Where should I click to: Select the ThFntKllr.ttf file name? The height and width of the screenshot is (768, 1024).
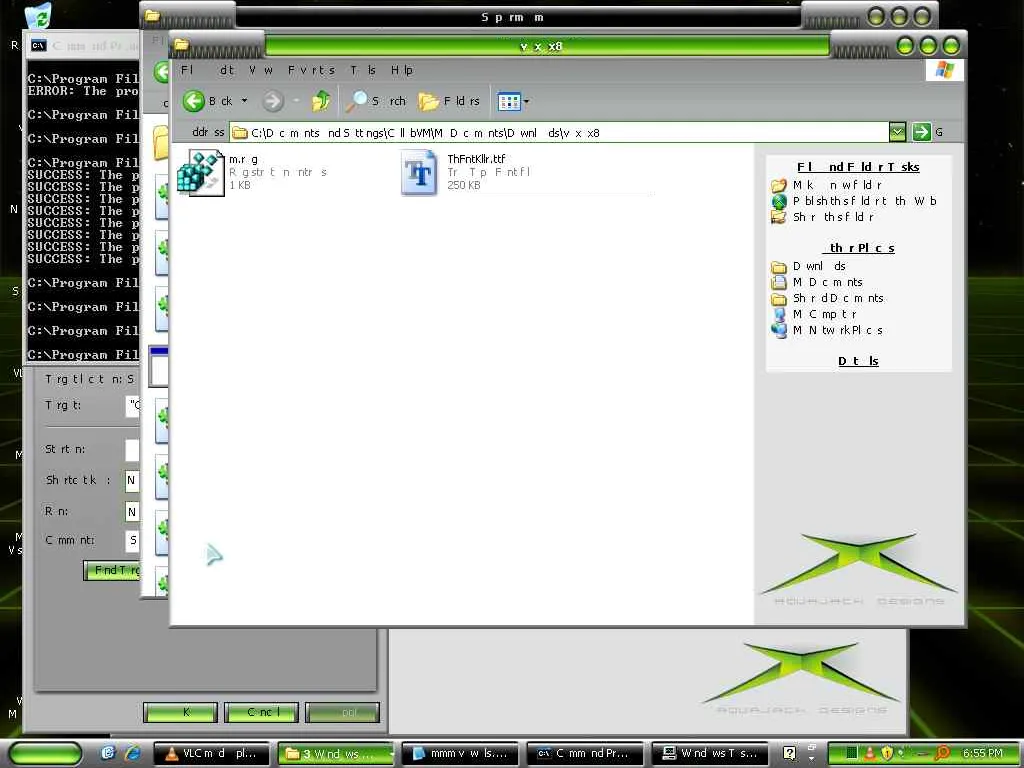tap(476, 159)
